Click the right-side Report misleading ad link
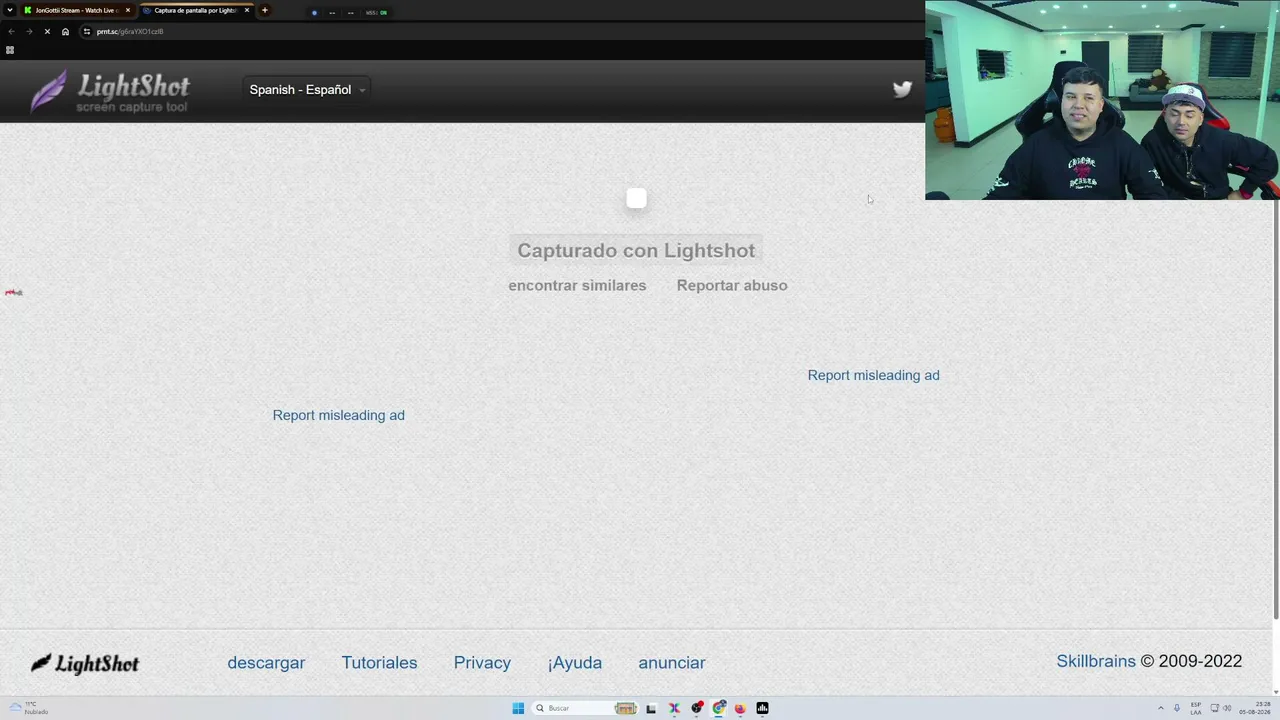 (x=873, y=375)
